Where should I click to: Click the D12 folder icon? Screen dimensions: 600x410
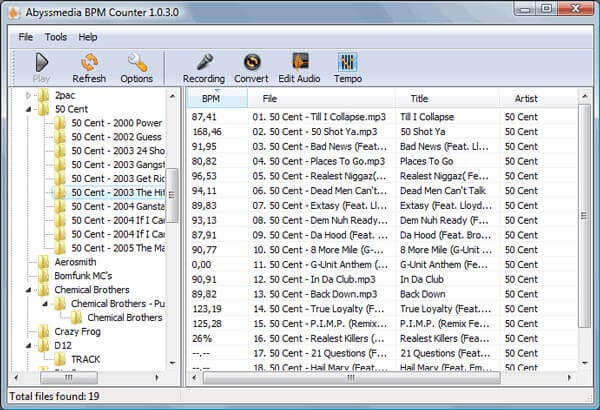pos(43,346)
